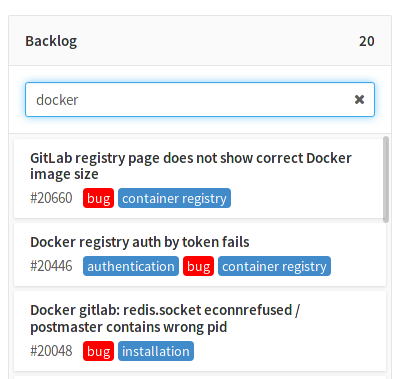398x379 pixels.
Task: Clear the docker search with the X icon
Action: click(x=359, y=99)
